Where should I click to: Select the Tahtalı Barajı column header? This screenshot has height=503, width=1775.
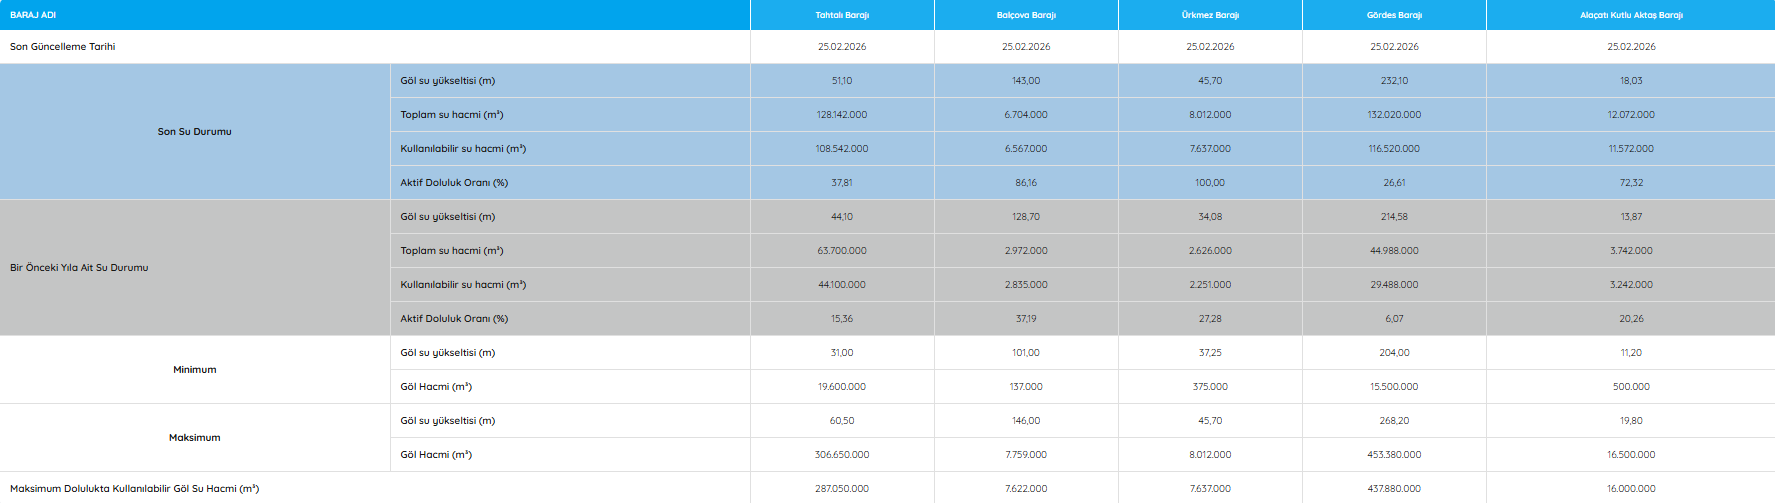tap(842, 15)
